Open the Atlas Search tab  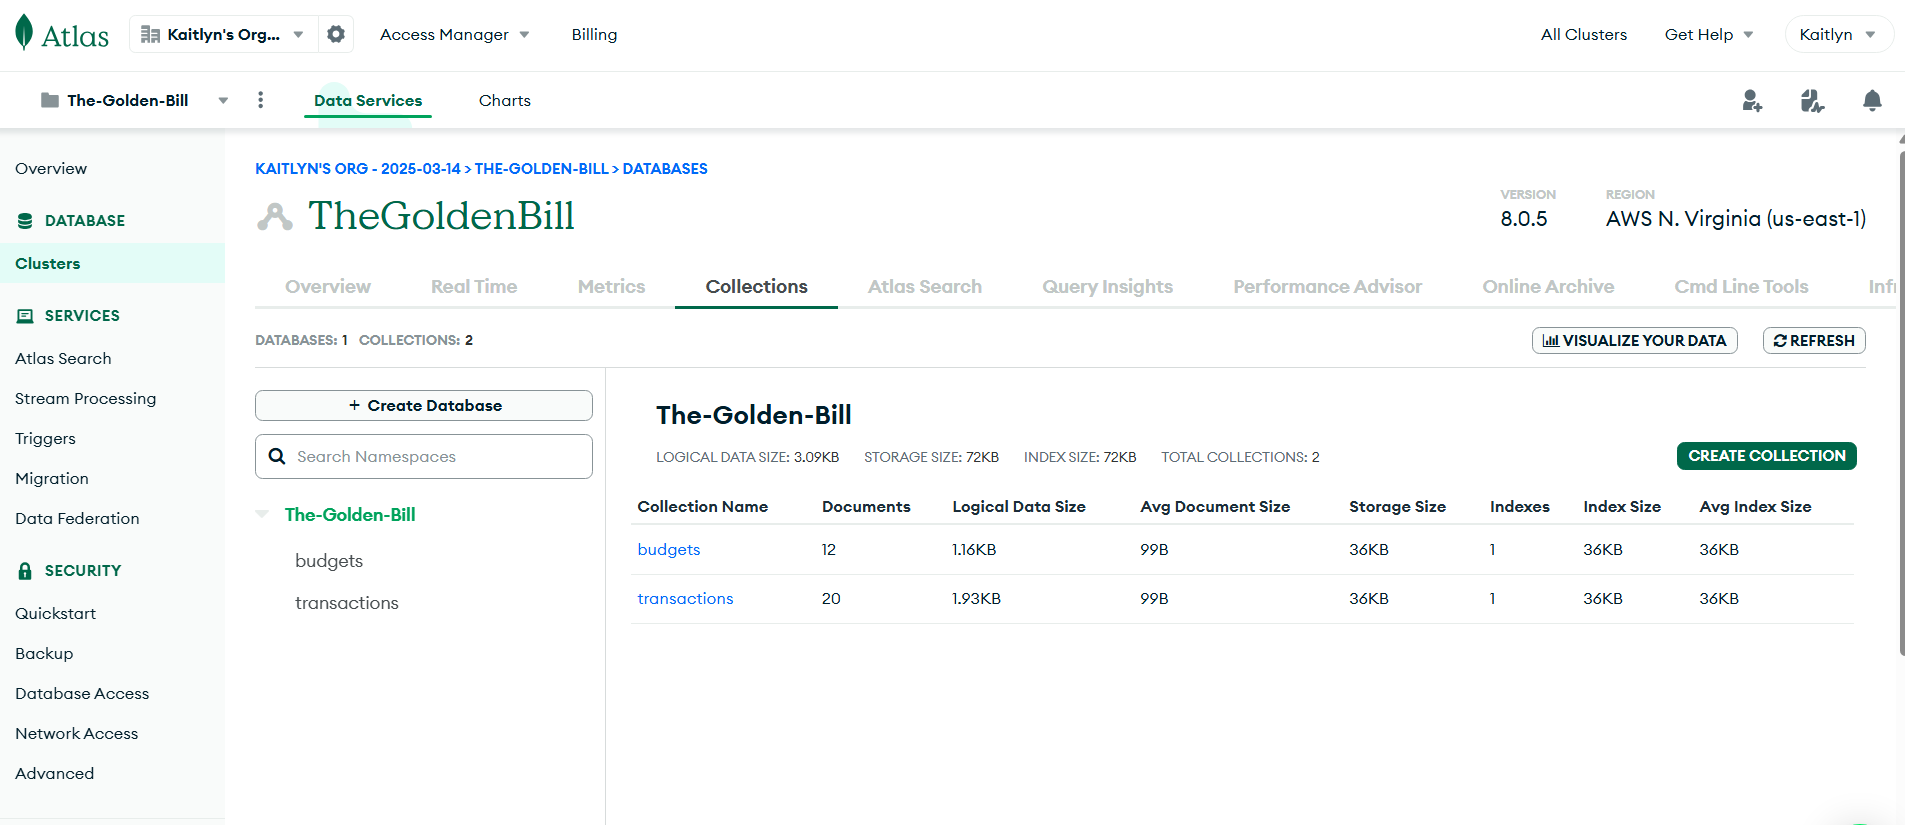(924, 287)
